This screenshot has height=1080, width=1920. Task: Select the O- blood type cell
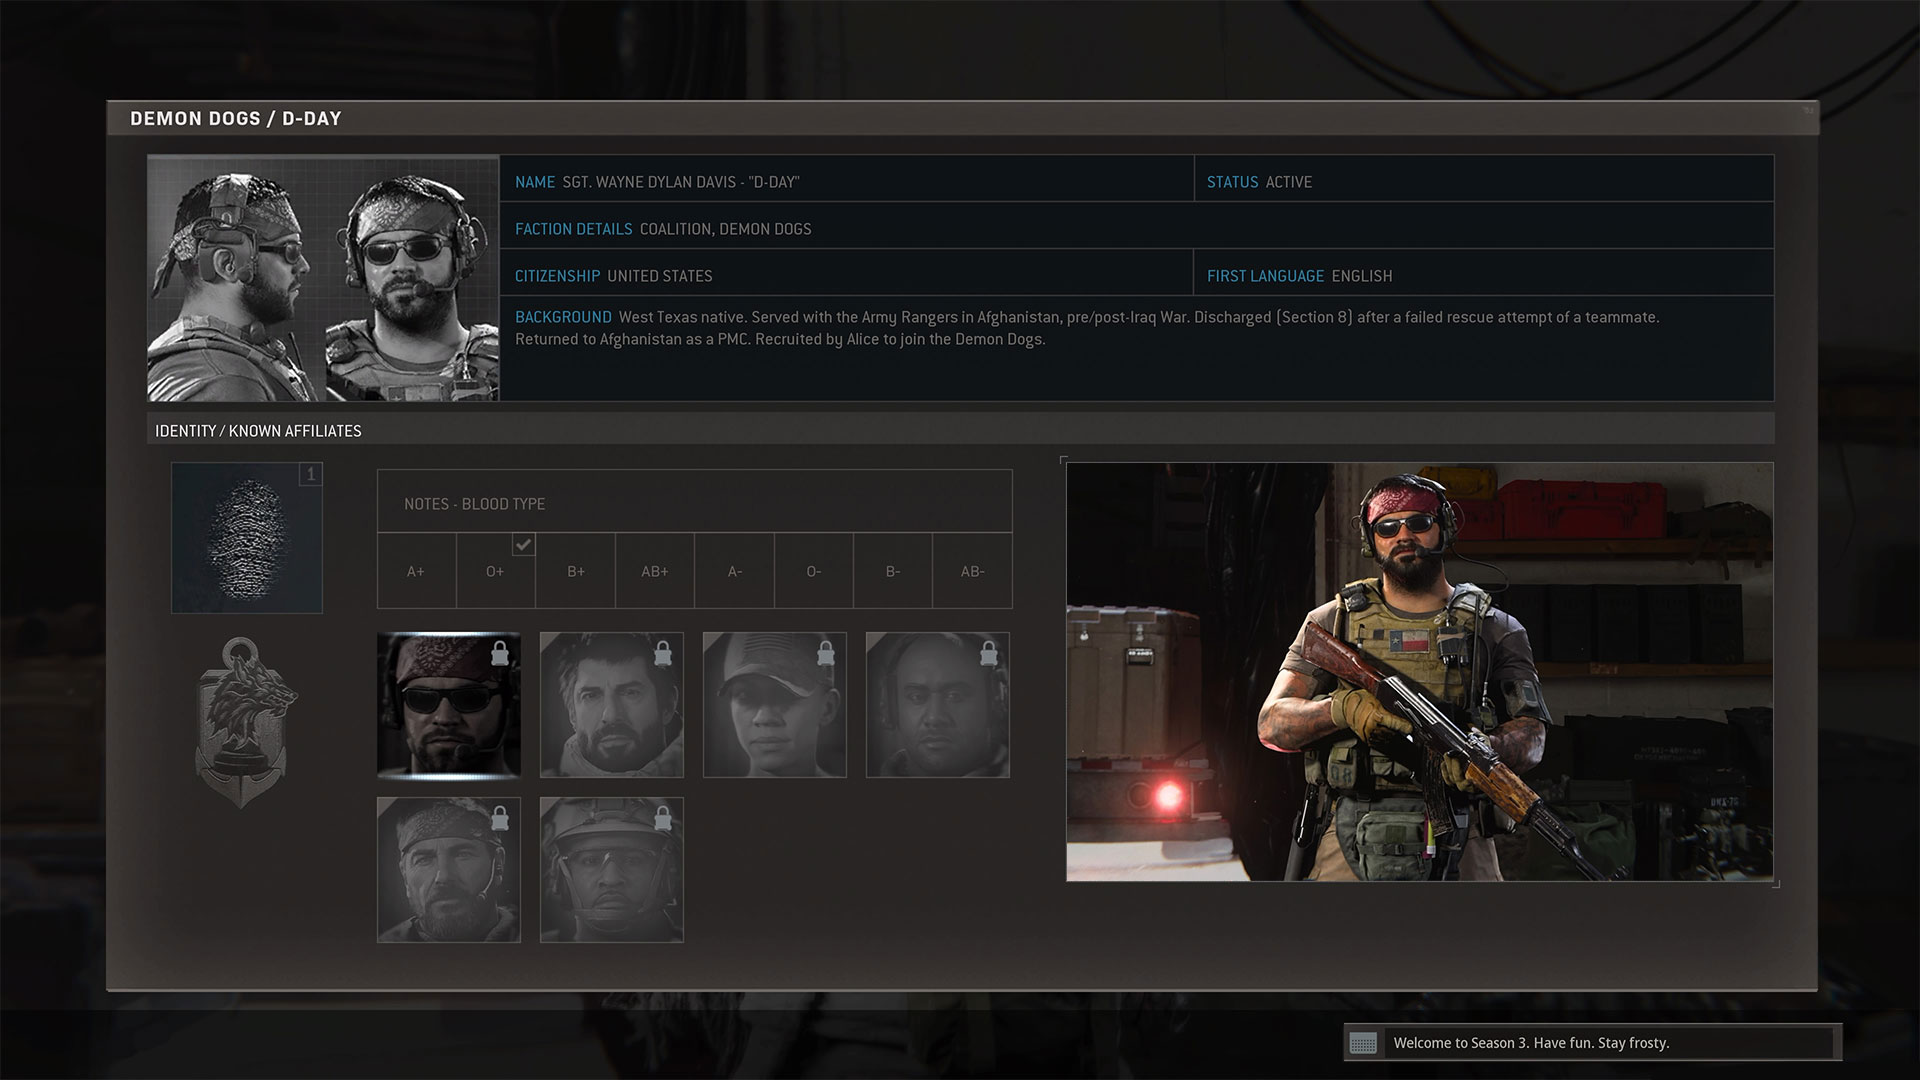click(814, 571)
